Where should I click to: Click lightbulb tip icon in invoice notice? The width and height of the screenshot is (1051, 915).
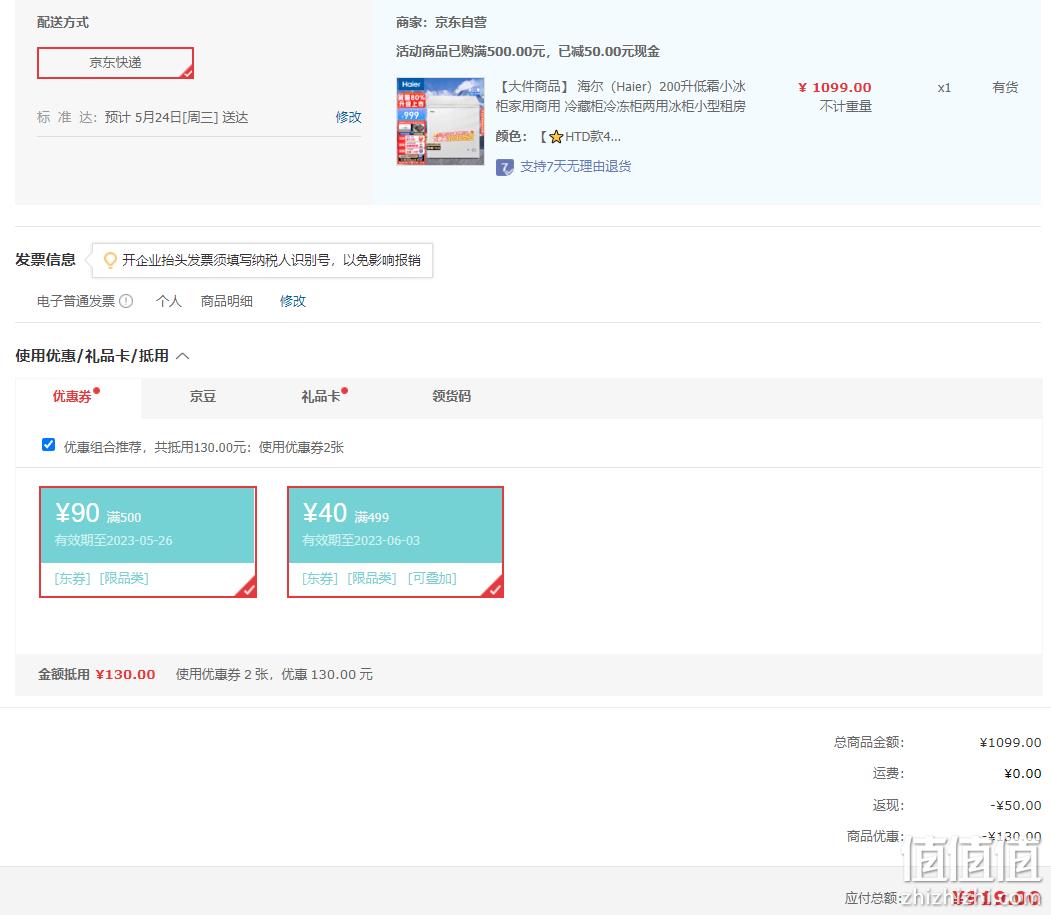pyautogui.click(x=110, y=260)
